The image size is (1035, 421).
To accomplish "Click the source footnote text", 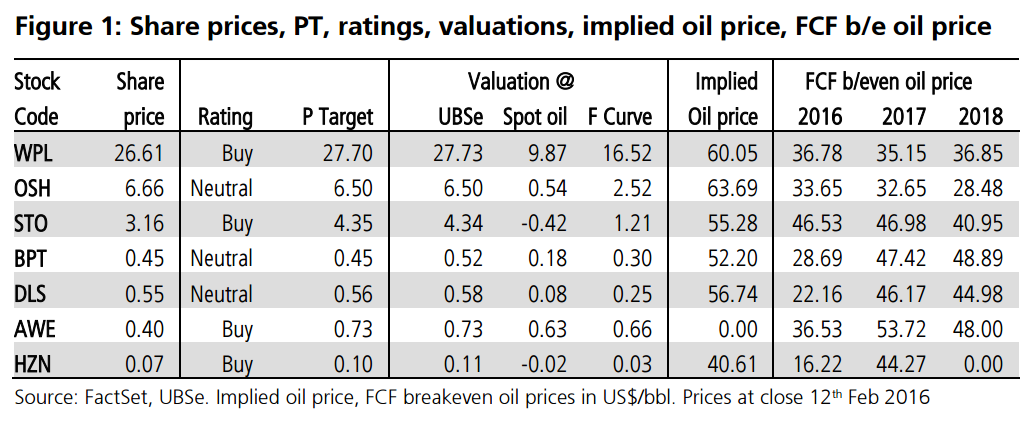I will pos(472,397).
